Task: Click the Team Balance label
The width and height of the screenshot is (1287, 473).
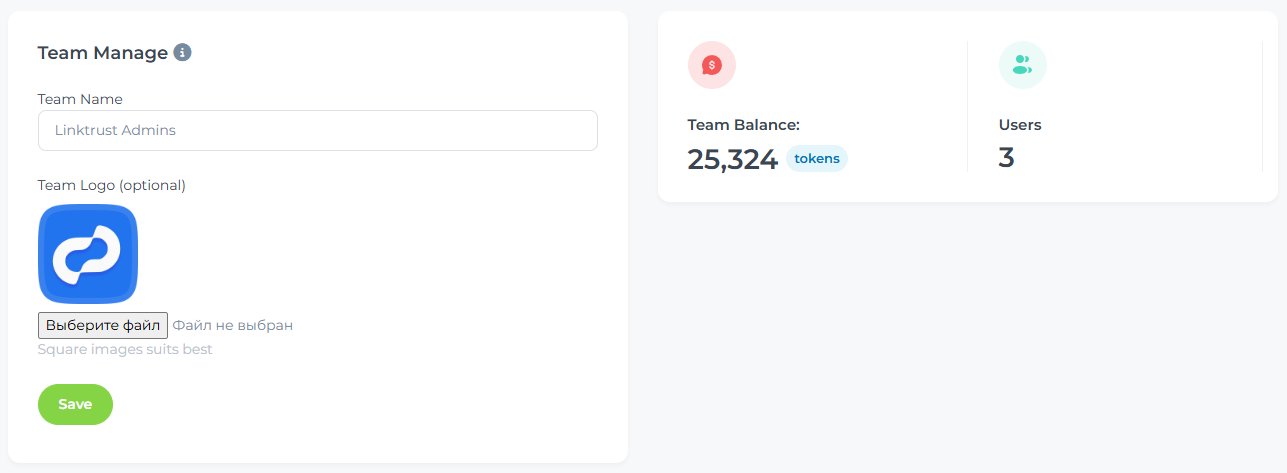Action: [743, 125]
